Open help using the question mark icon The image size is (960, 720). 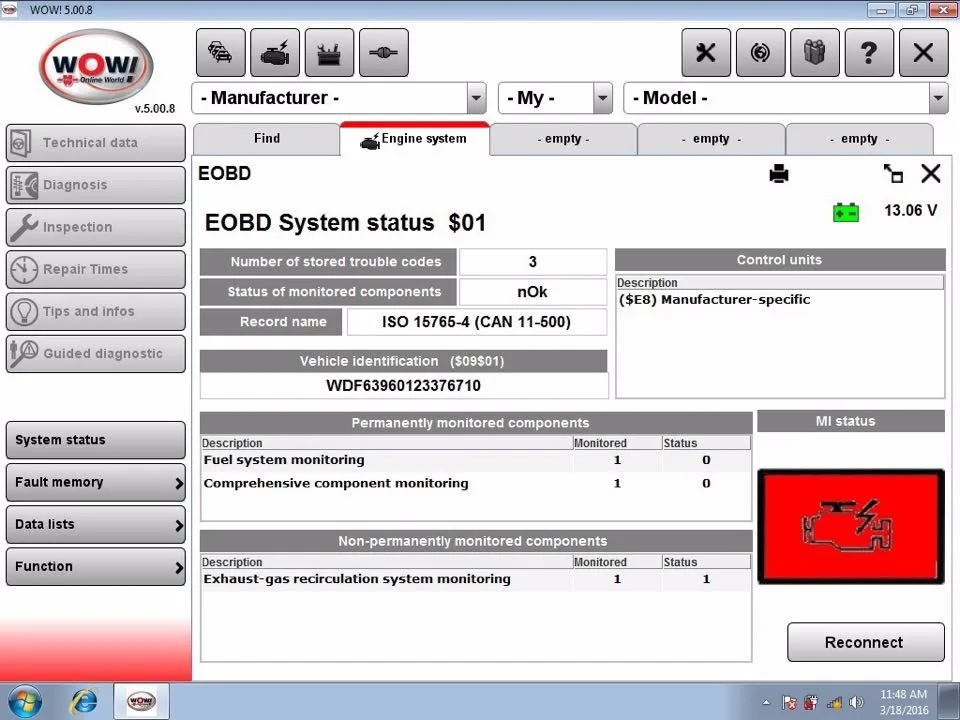pyautogui.click(x=869, y=52)
